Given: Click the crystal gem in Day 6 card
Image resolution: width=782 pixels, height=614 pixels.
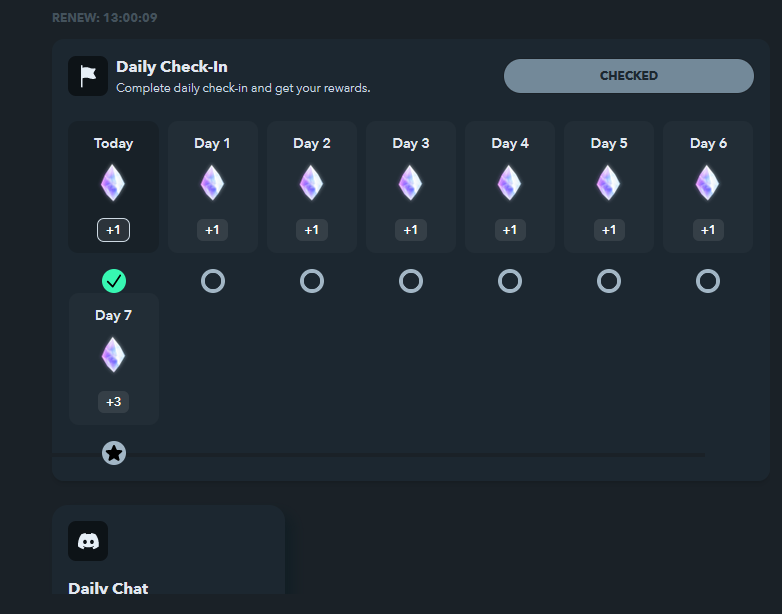Looking at the screenshot, I should [708, 183].
